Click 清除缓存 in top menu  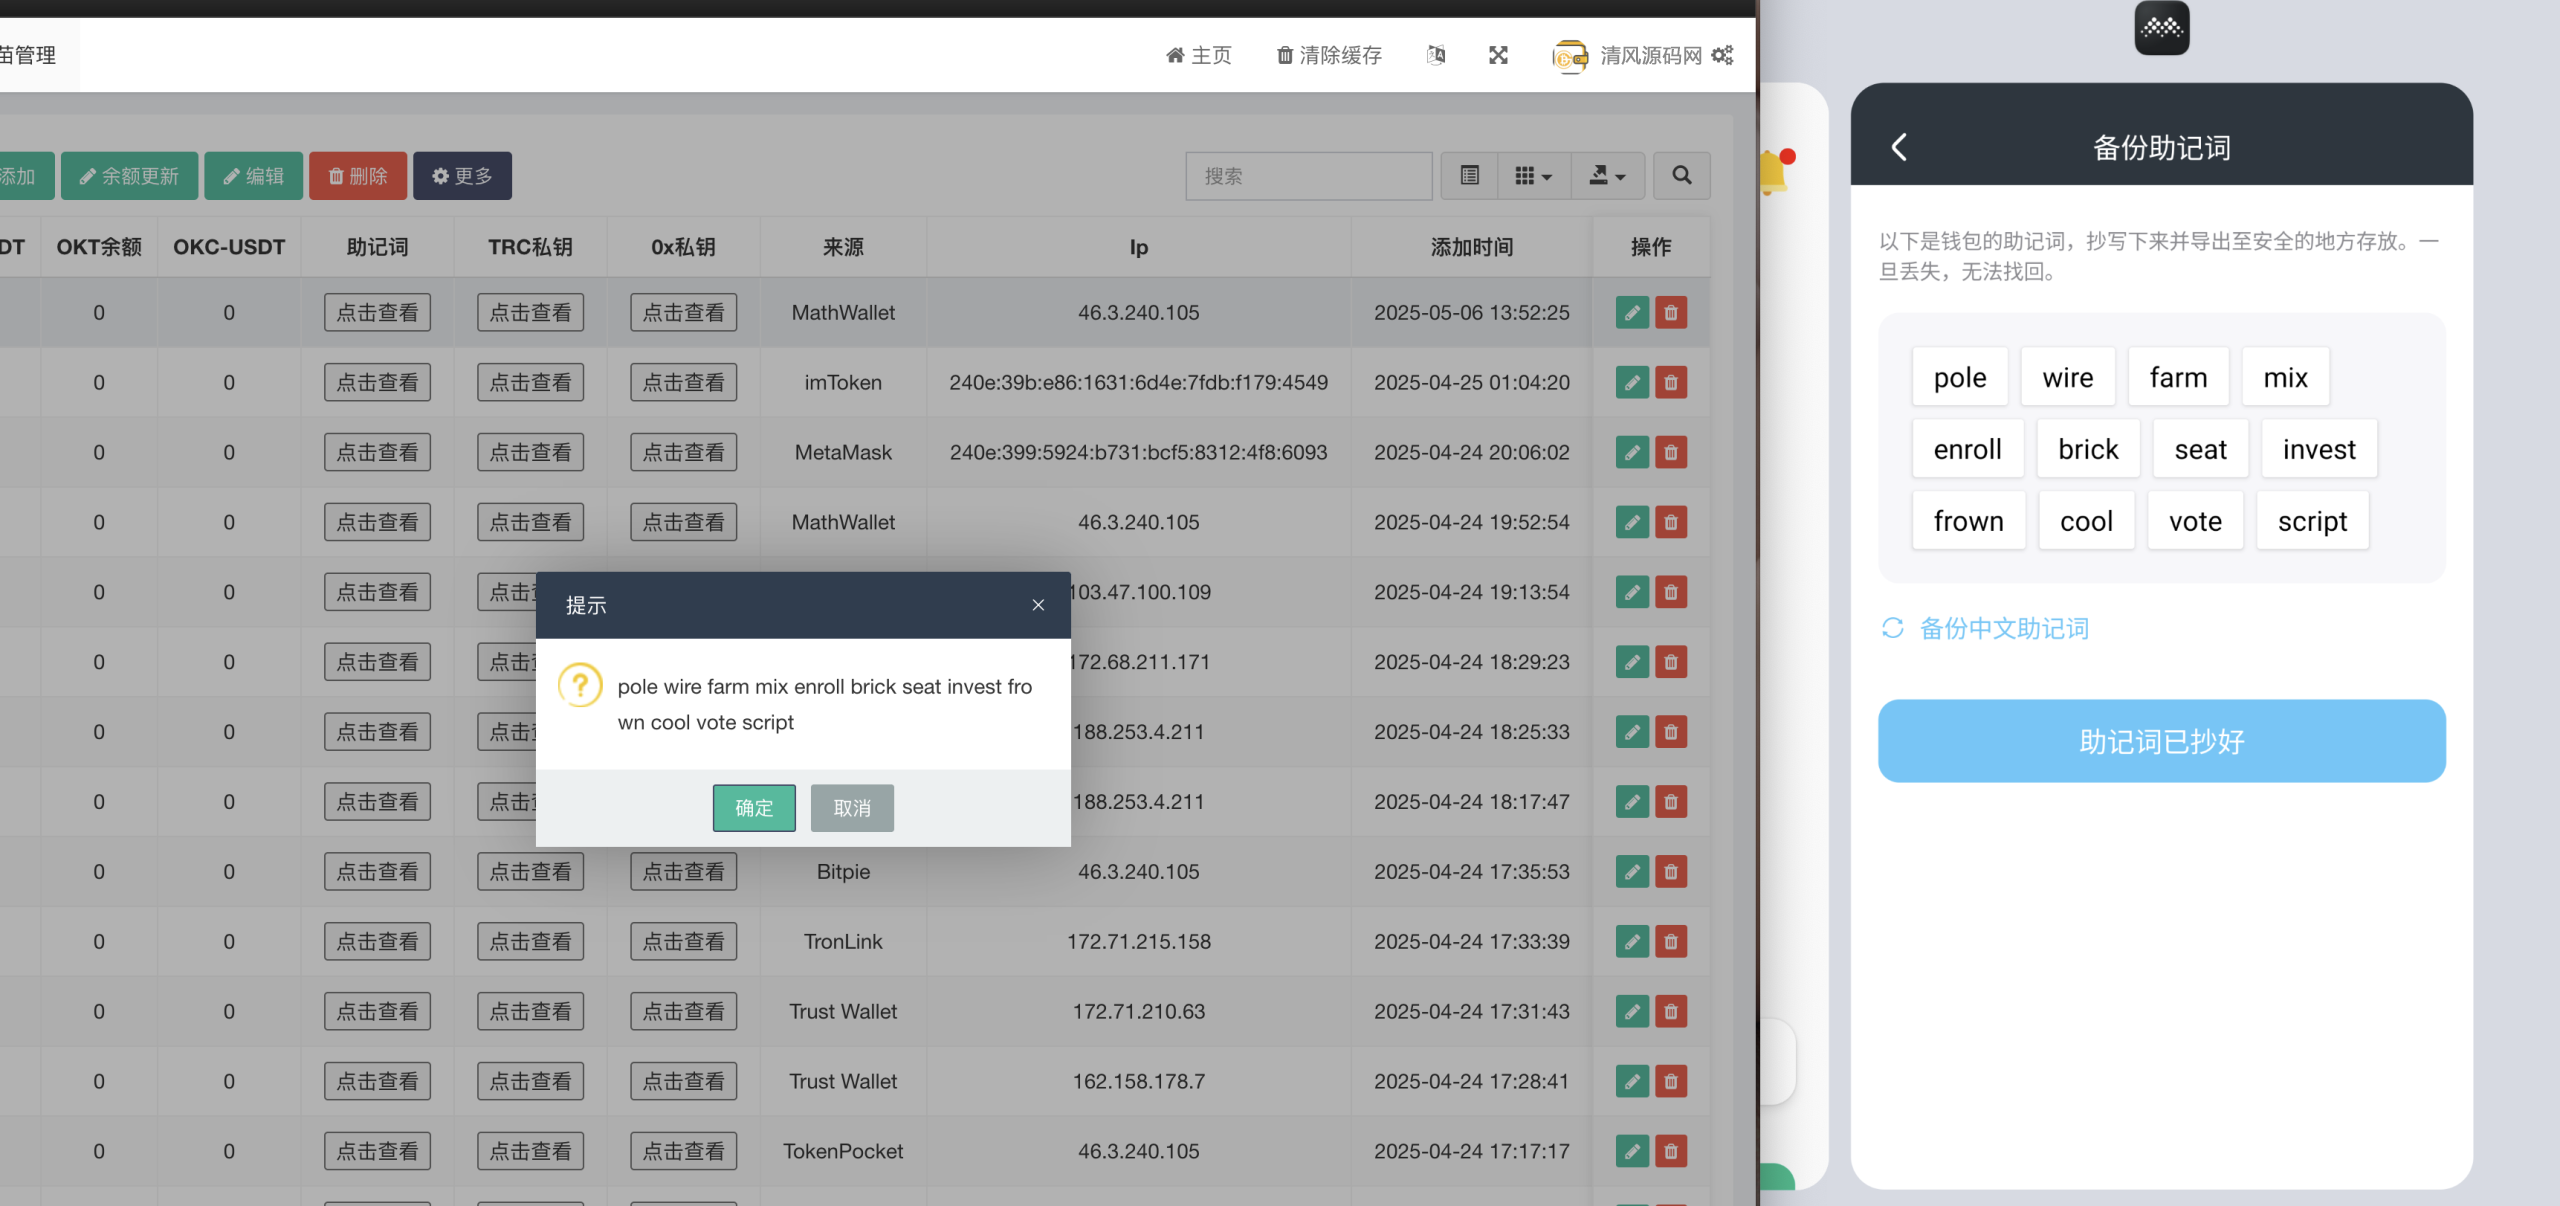1330,55
